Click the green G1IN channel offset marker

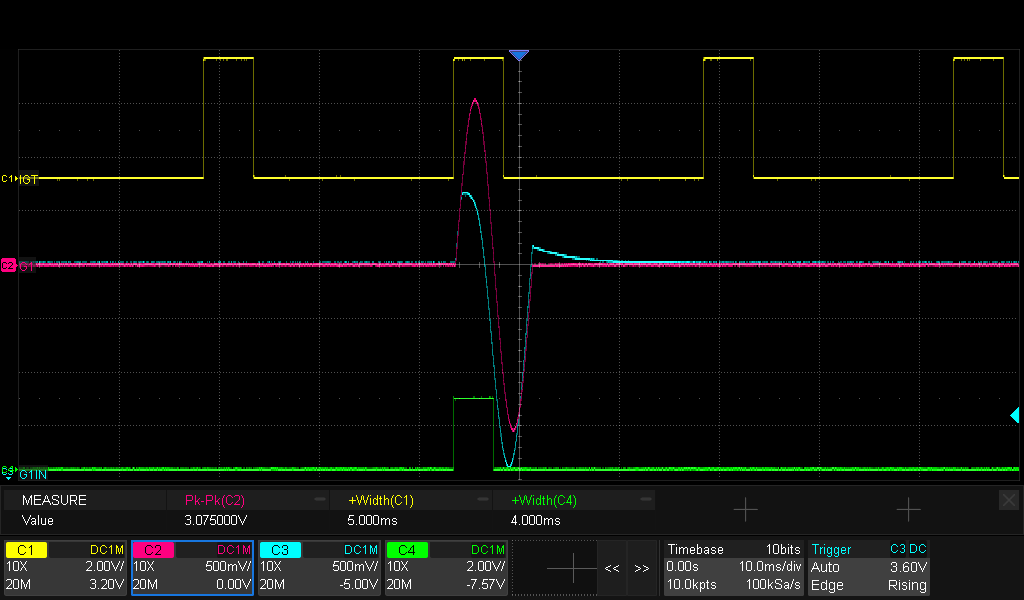coord(8,470)
